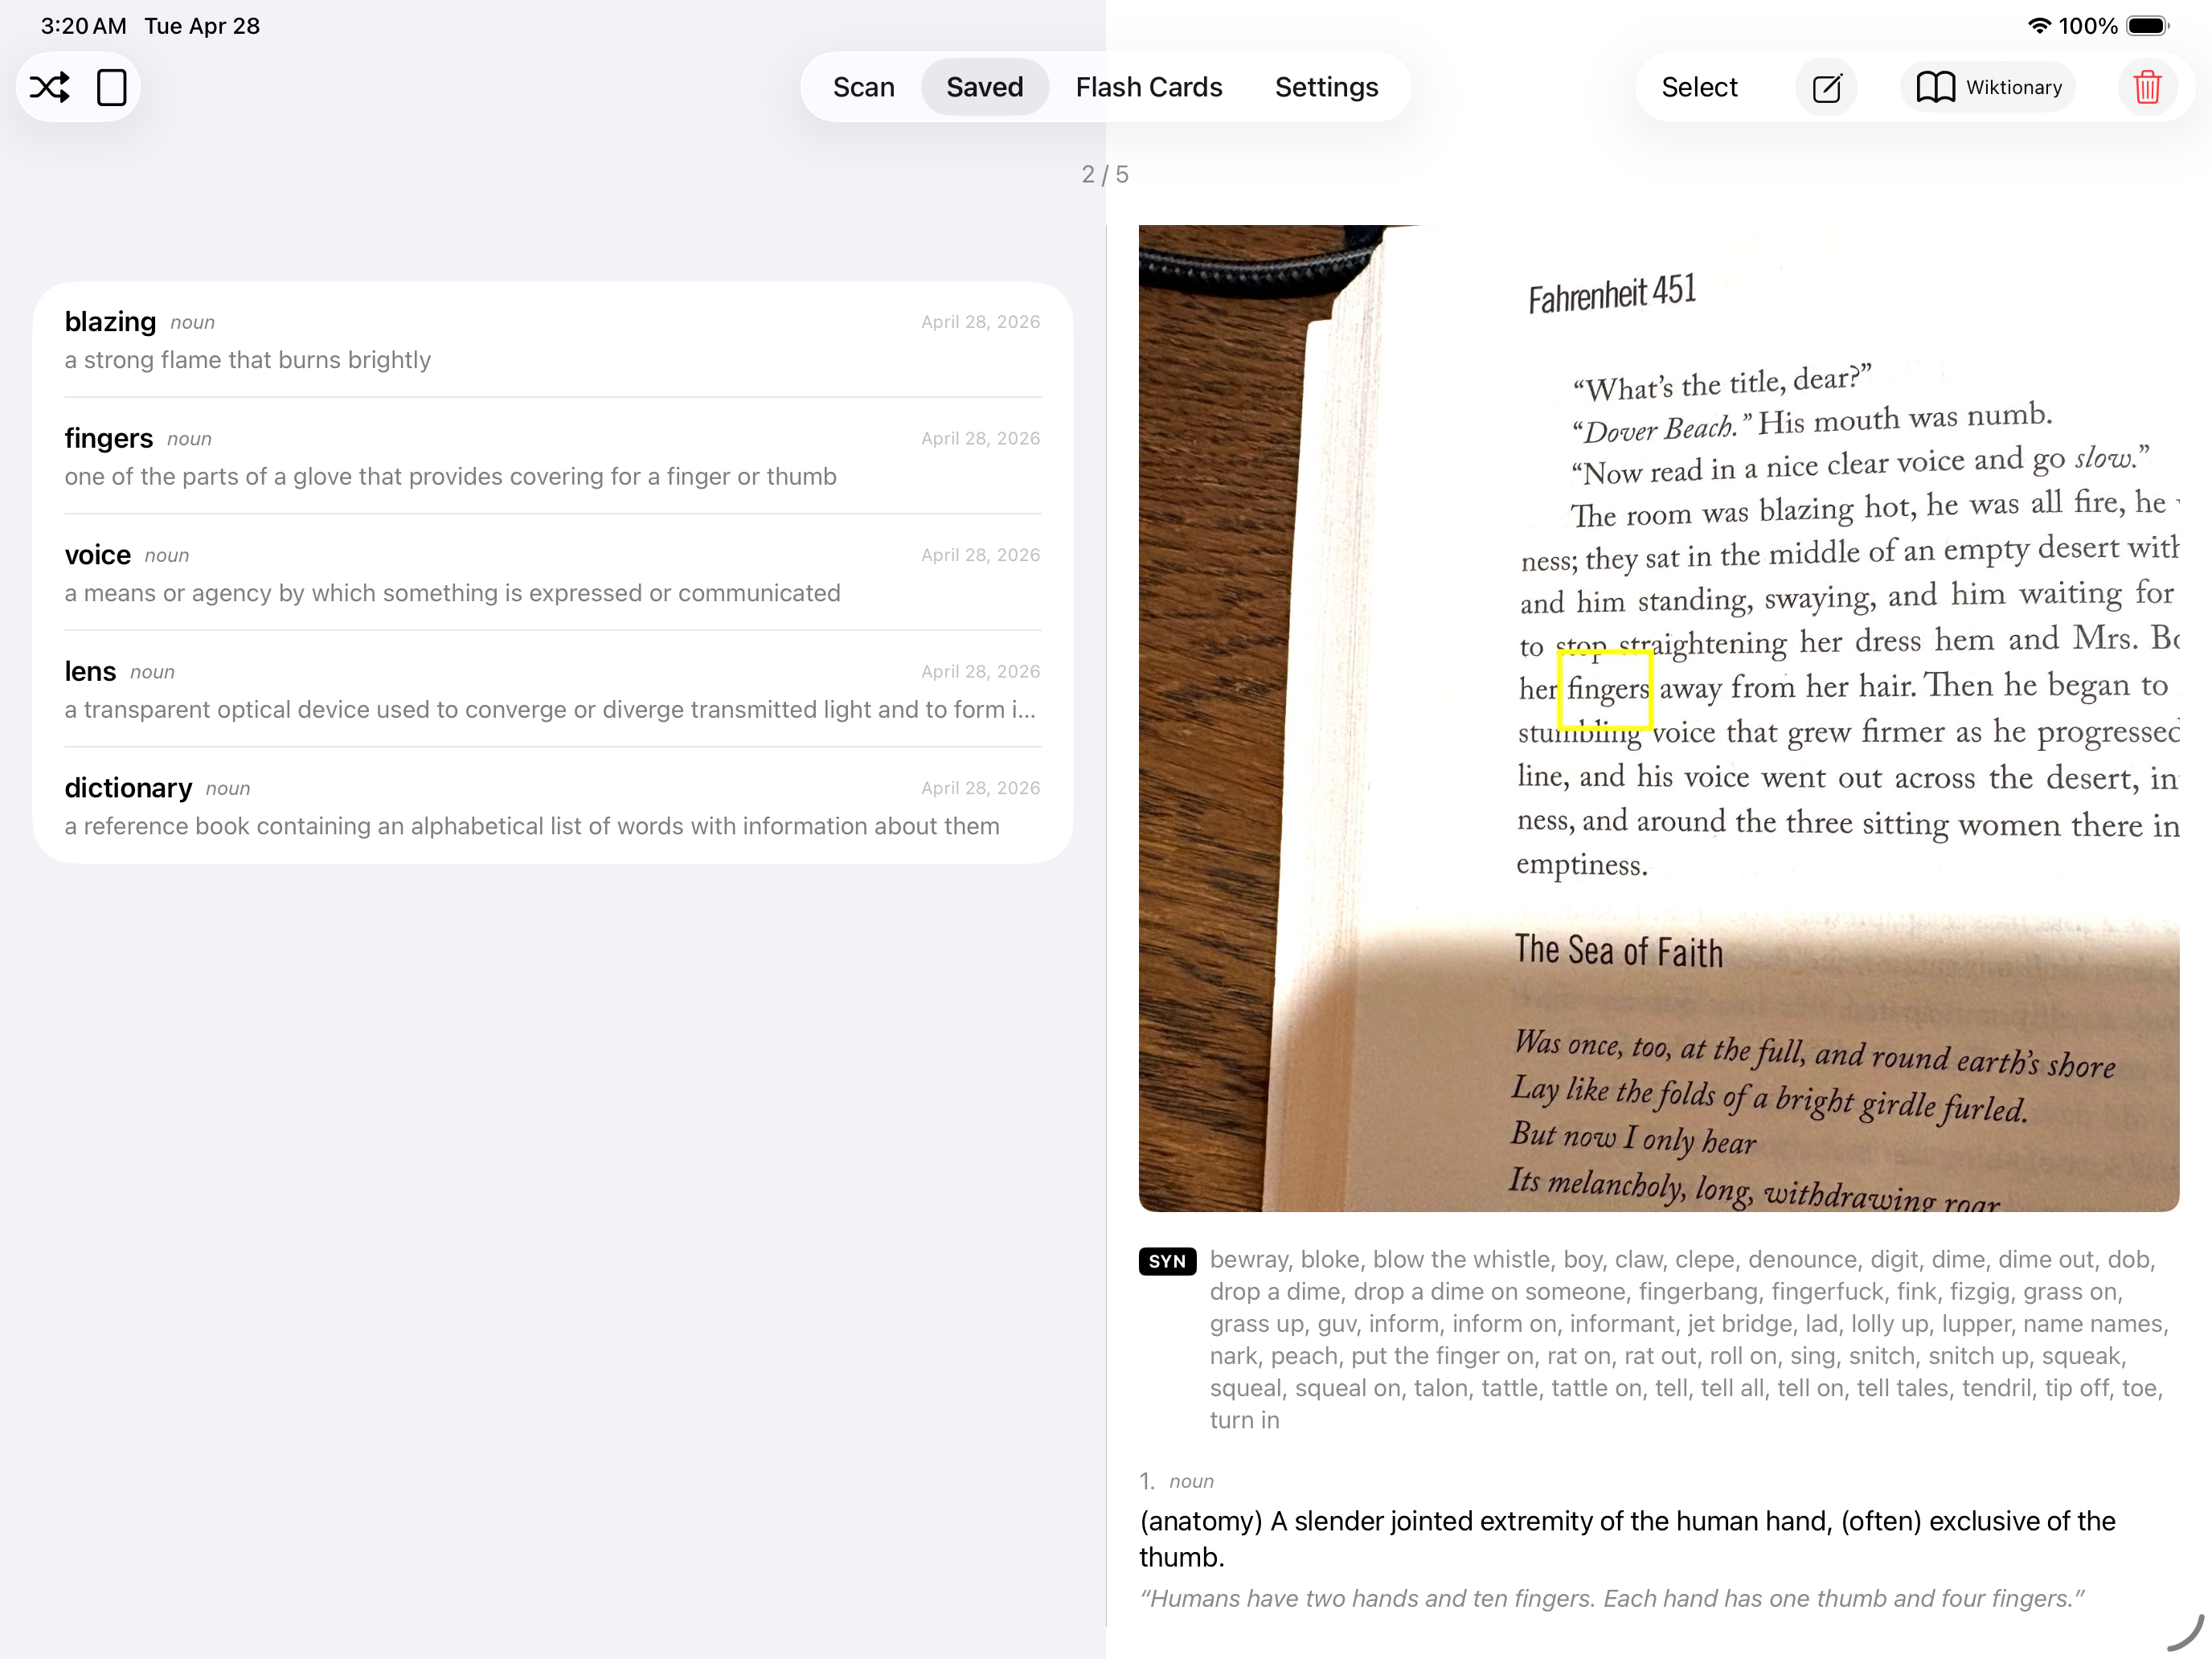Open the saved word 'voice'

(552, 573)
